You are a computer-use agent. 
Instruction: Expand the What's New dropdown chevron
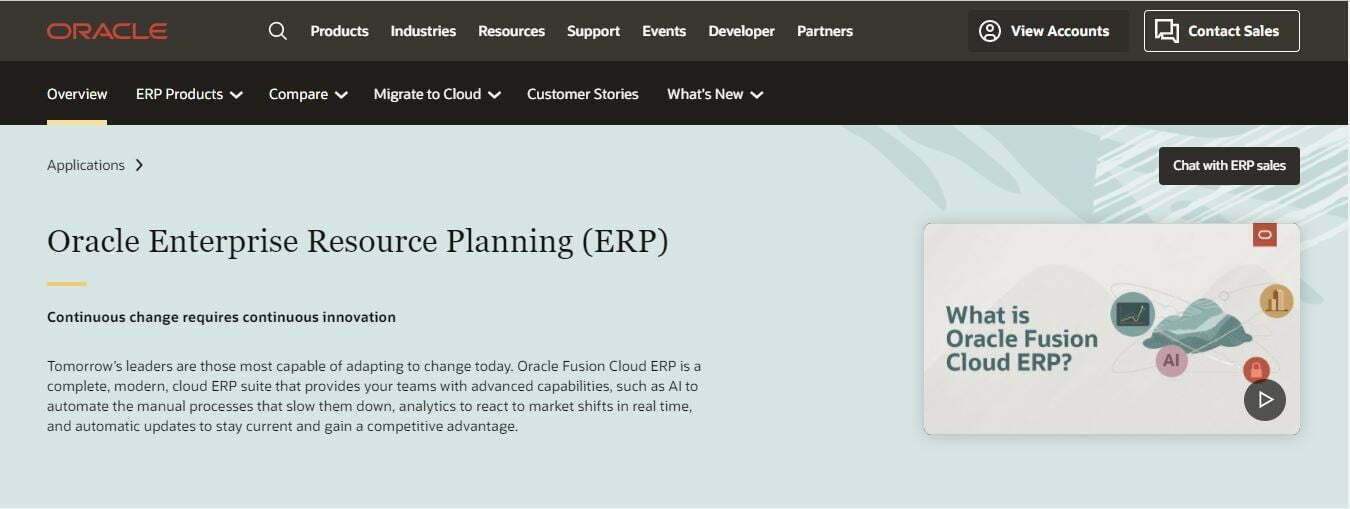click(x=757, y=95)
